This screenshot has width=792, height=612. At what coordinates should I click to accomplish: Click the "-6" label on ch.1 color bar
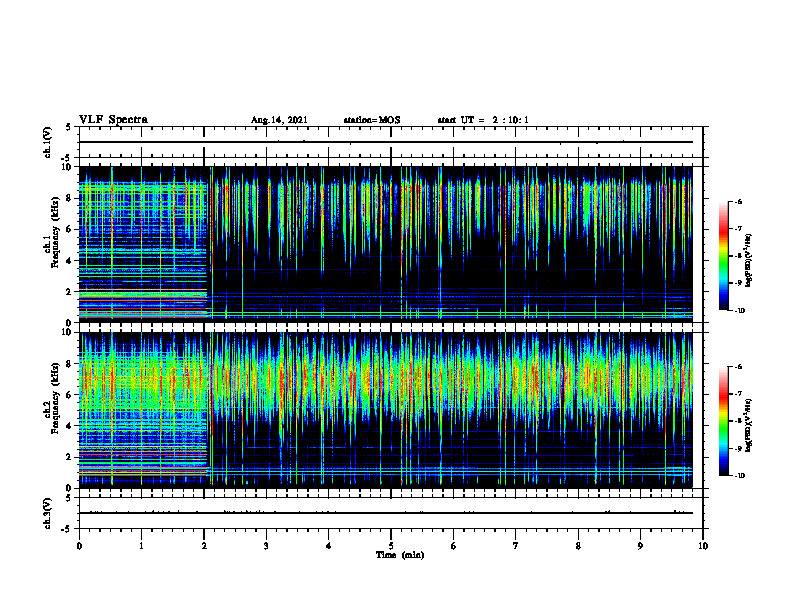[x=738, y=201]
